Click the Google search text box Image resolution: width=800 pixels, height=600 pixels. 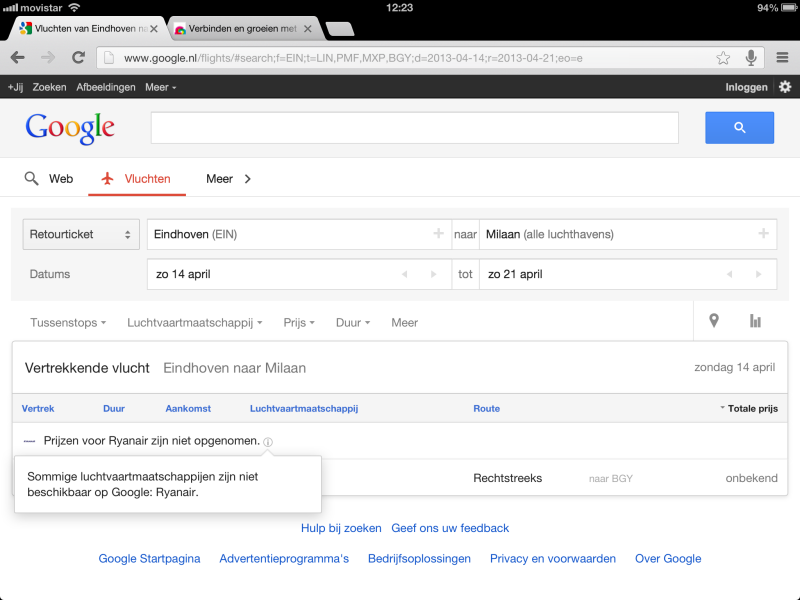(x=414, y=128)
